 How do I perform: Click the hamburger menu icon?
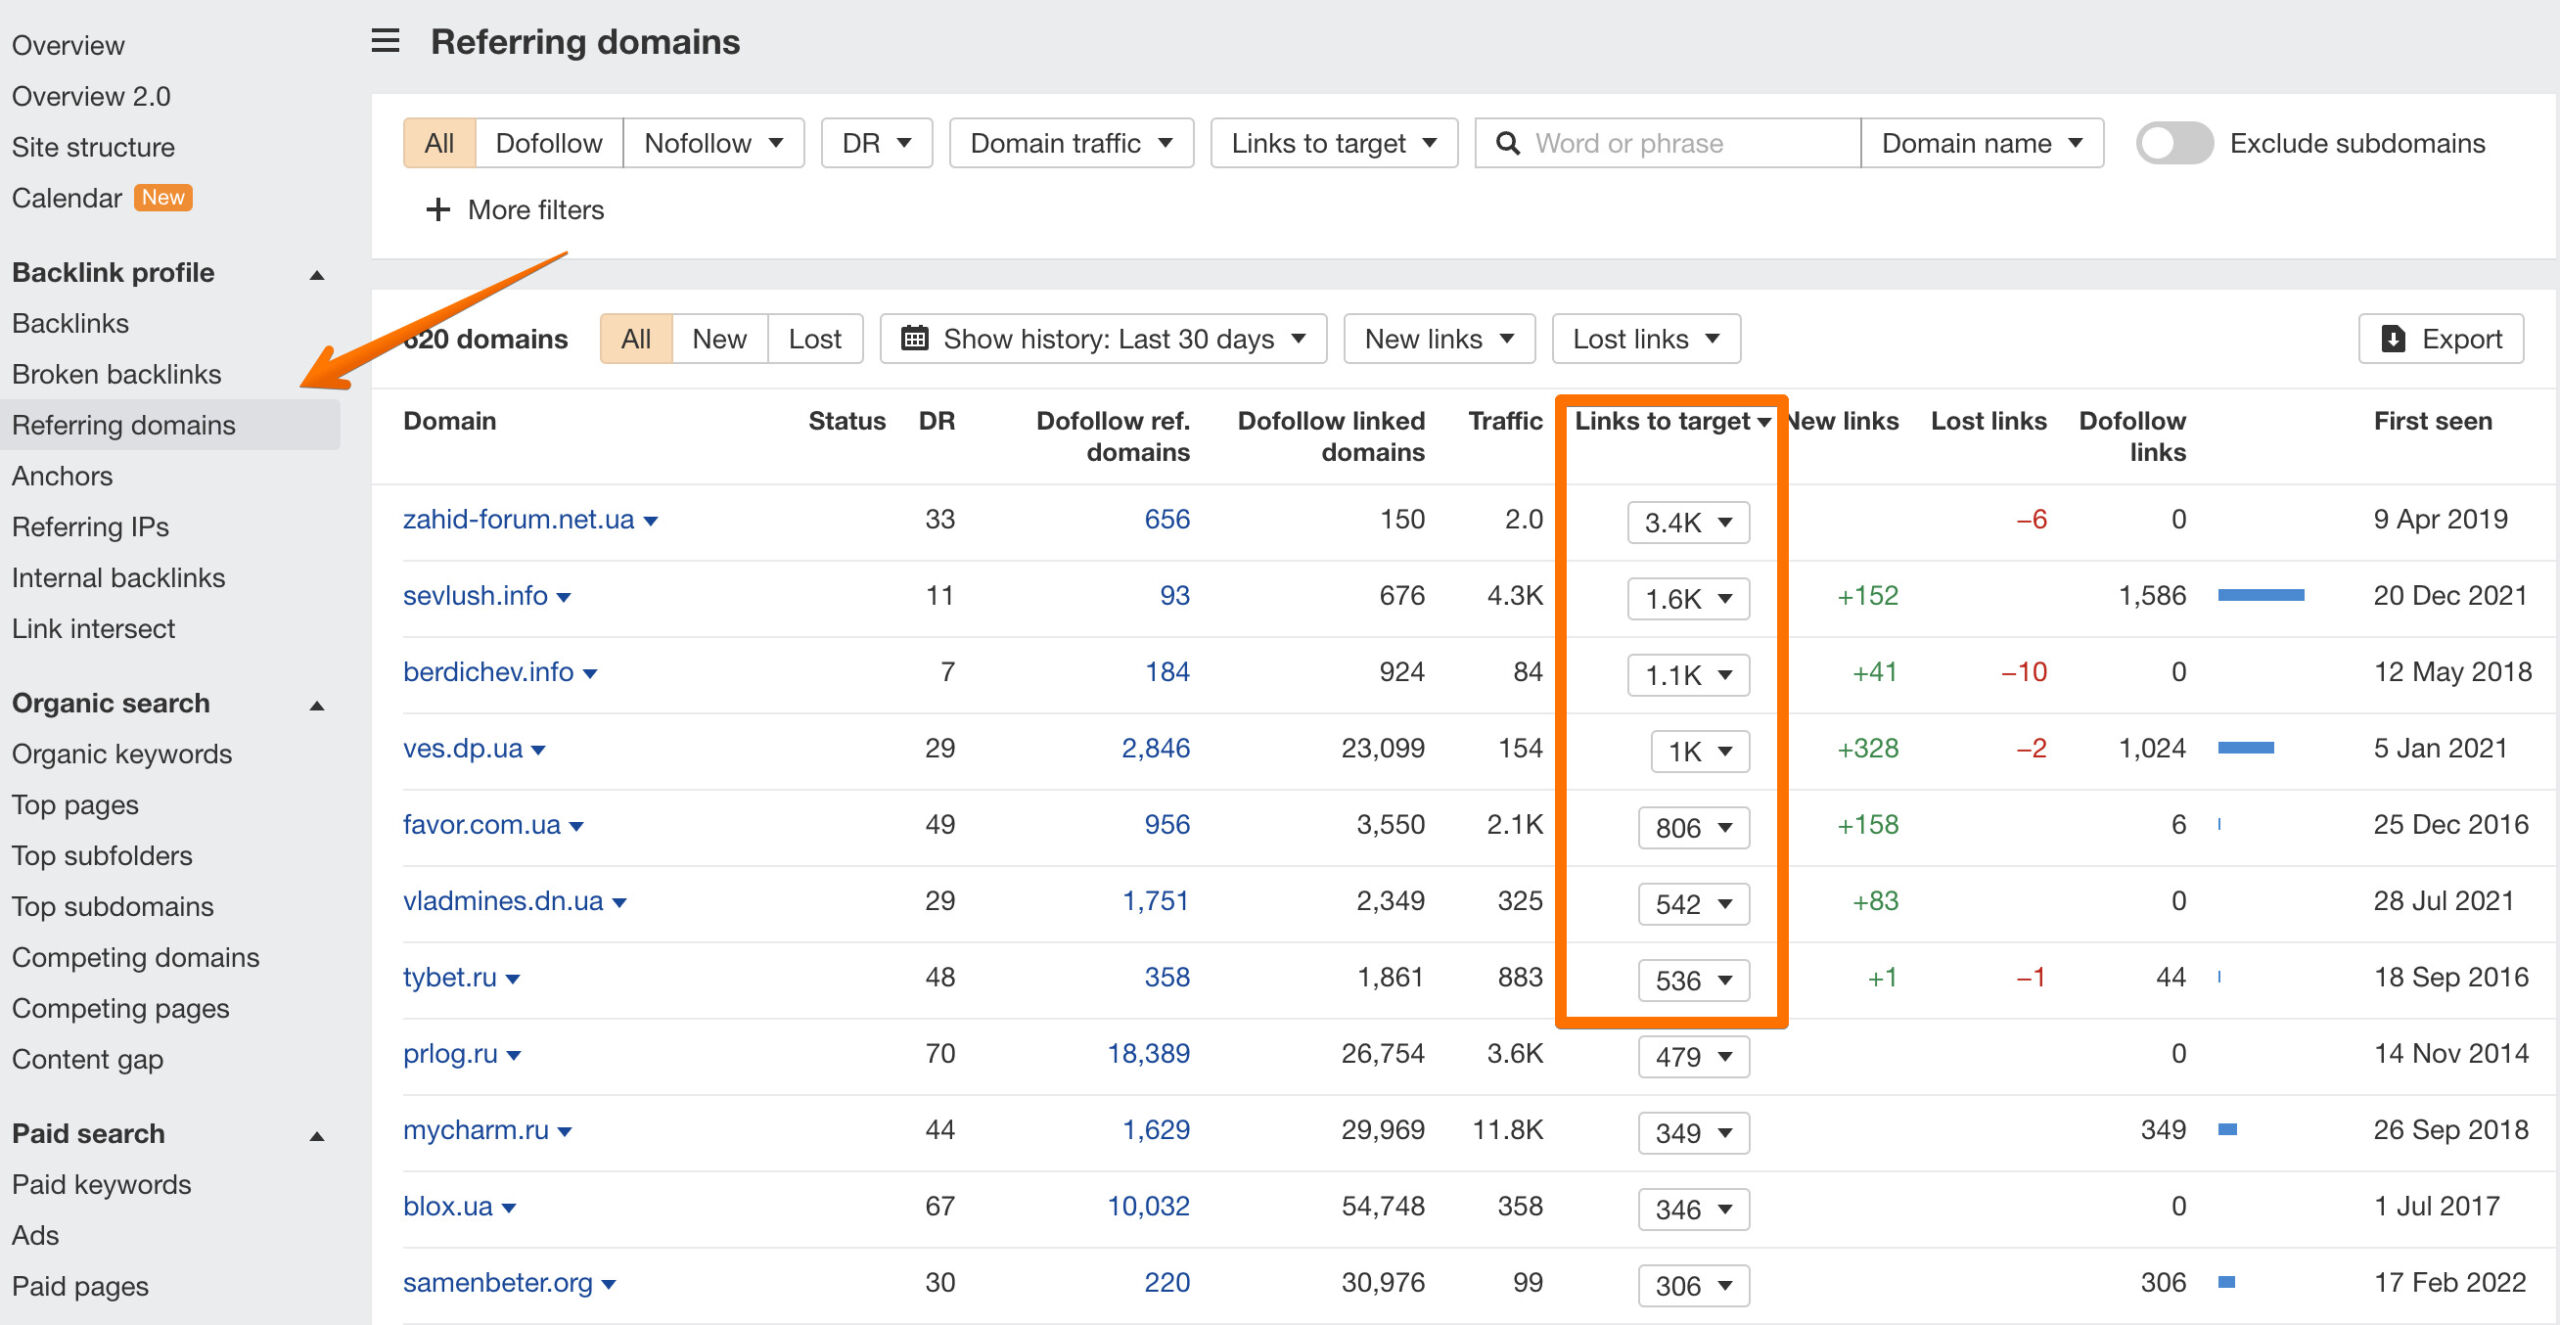click(x=385, y=41)
